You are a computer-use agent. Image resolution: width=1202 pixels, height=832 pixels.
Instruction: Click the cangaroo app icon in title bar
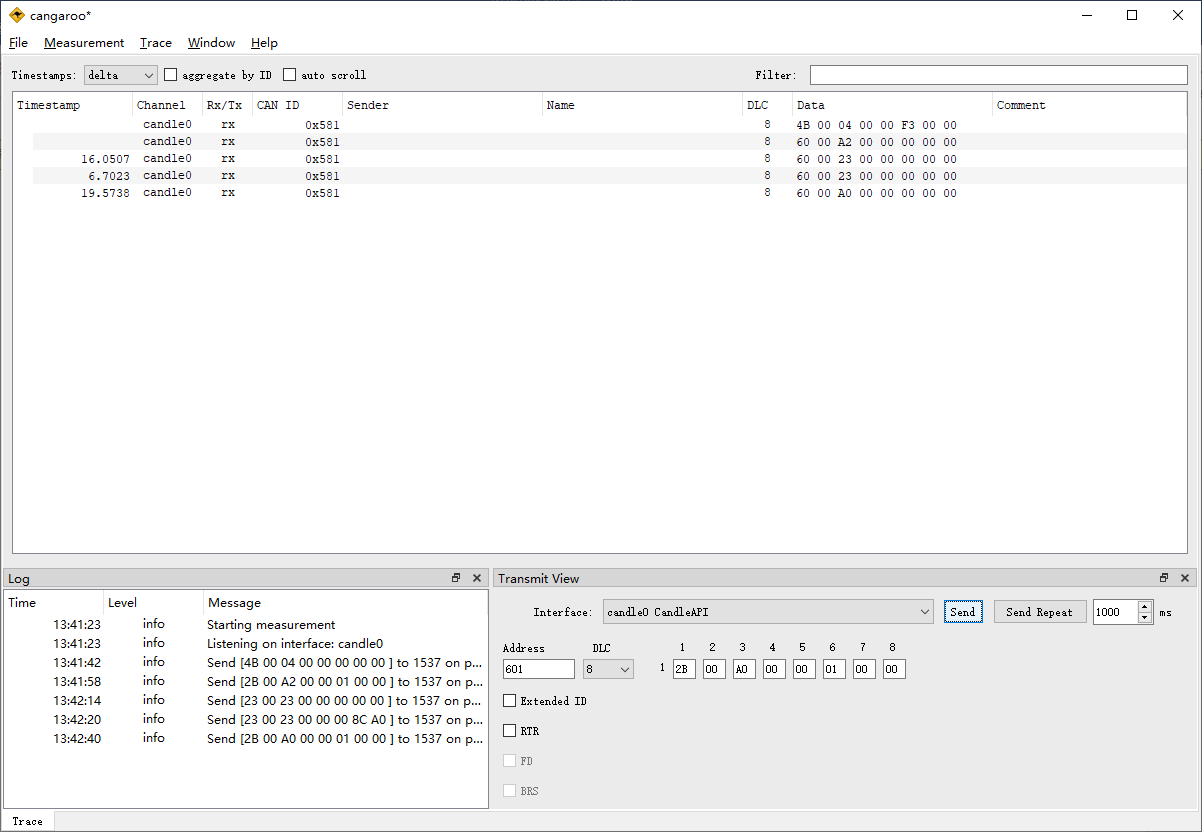17,15
